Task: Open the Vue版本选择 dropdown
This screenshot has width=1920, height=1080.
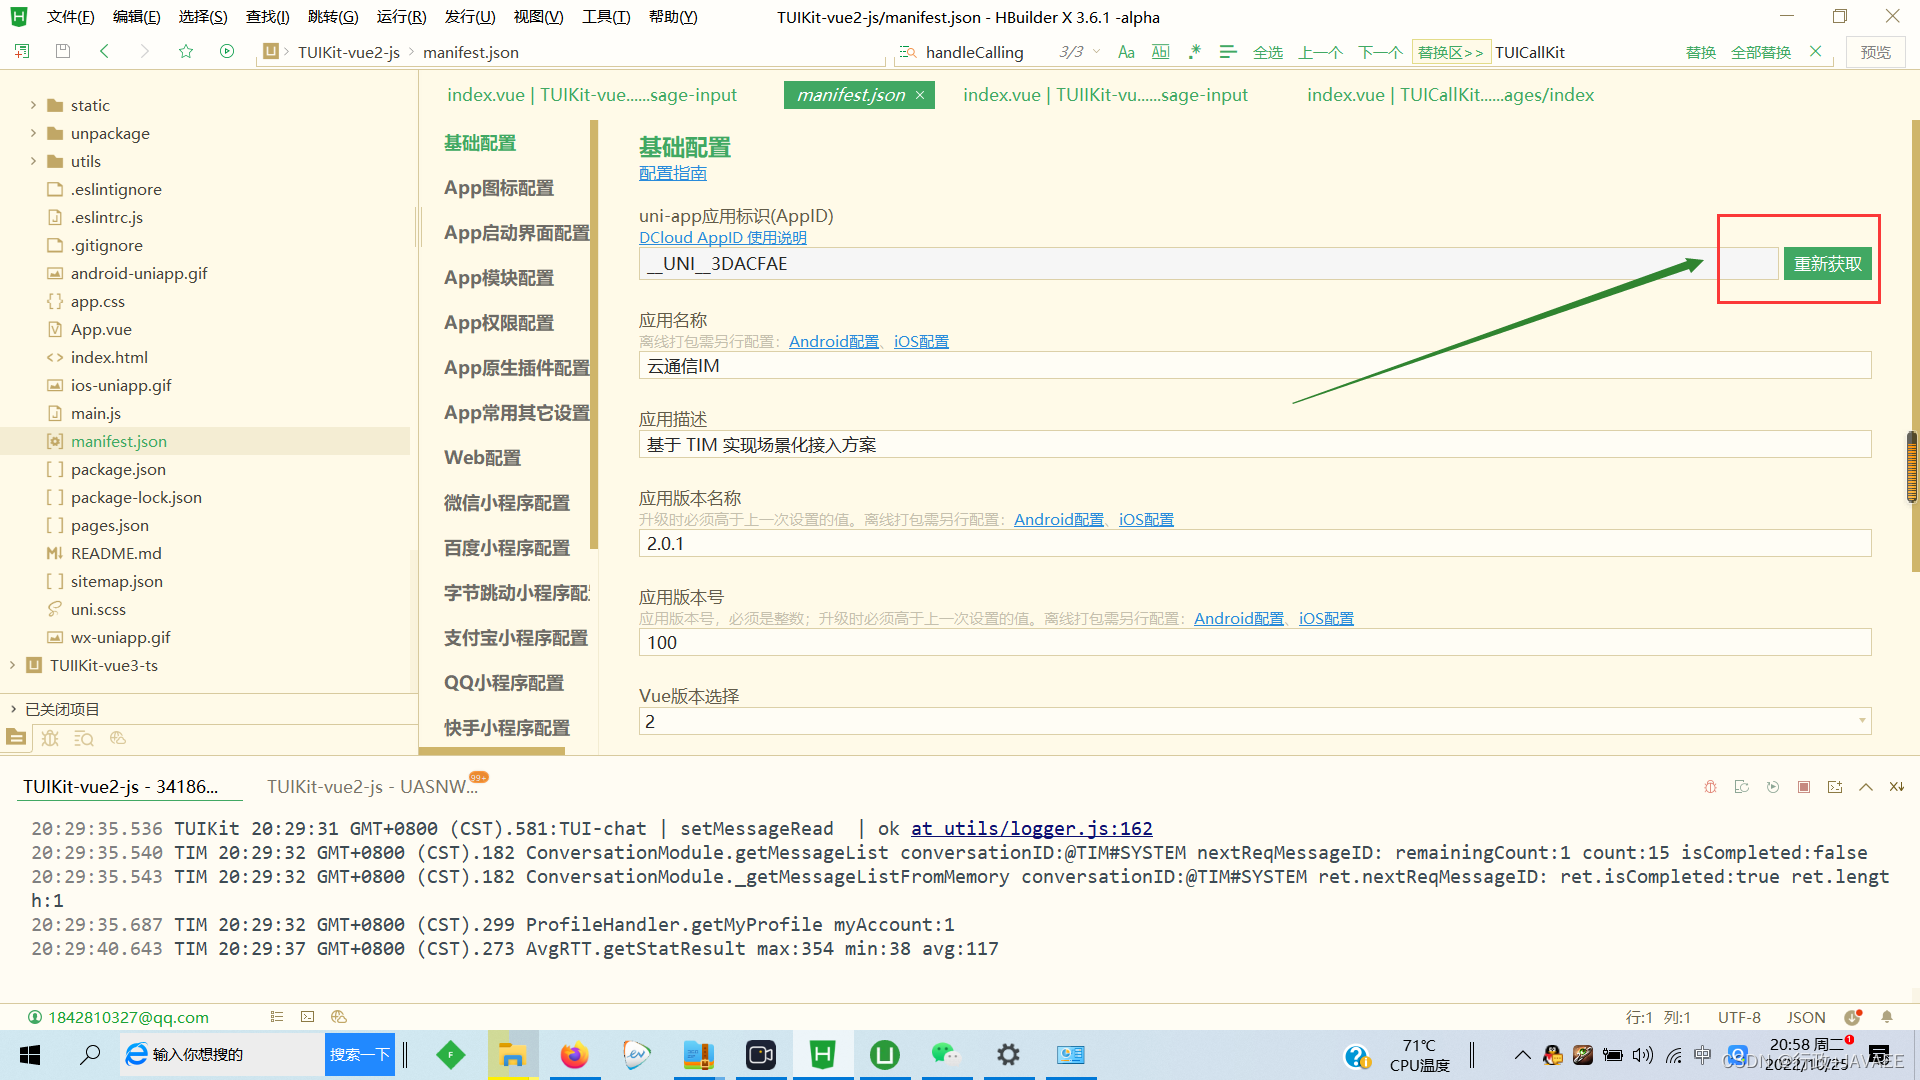Action: [x=1255, y=721]
